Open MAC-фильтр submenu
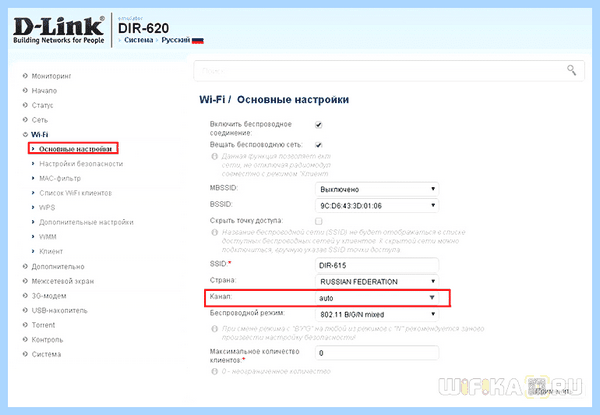The image size is (600, 415). [60, 178]
